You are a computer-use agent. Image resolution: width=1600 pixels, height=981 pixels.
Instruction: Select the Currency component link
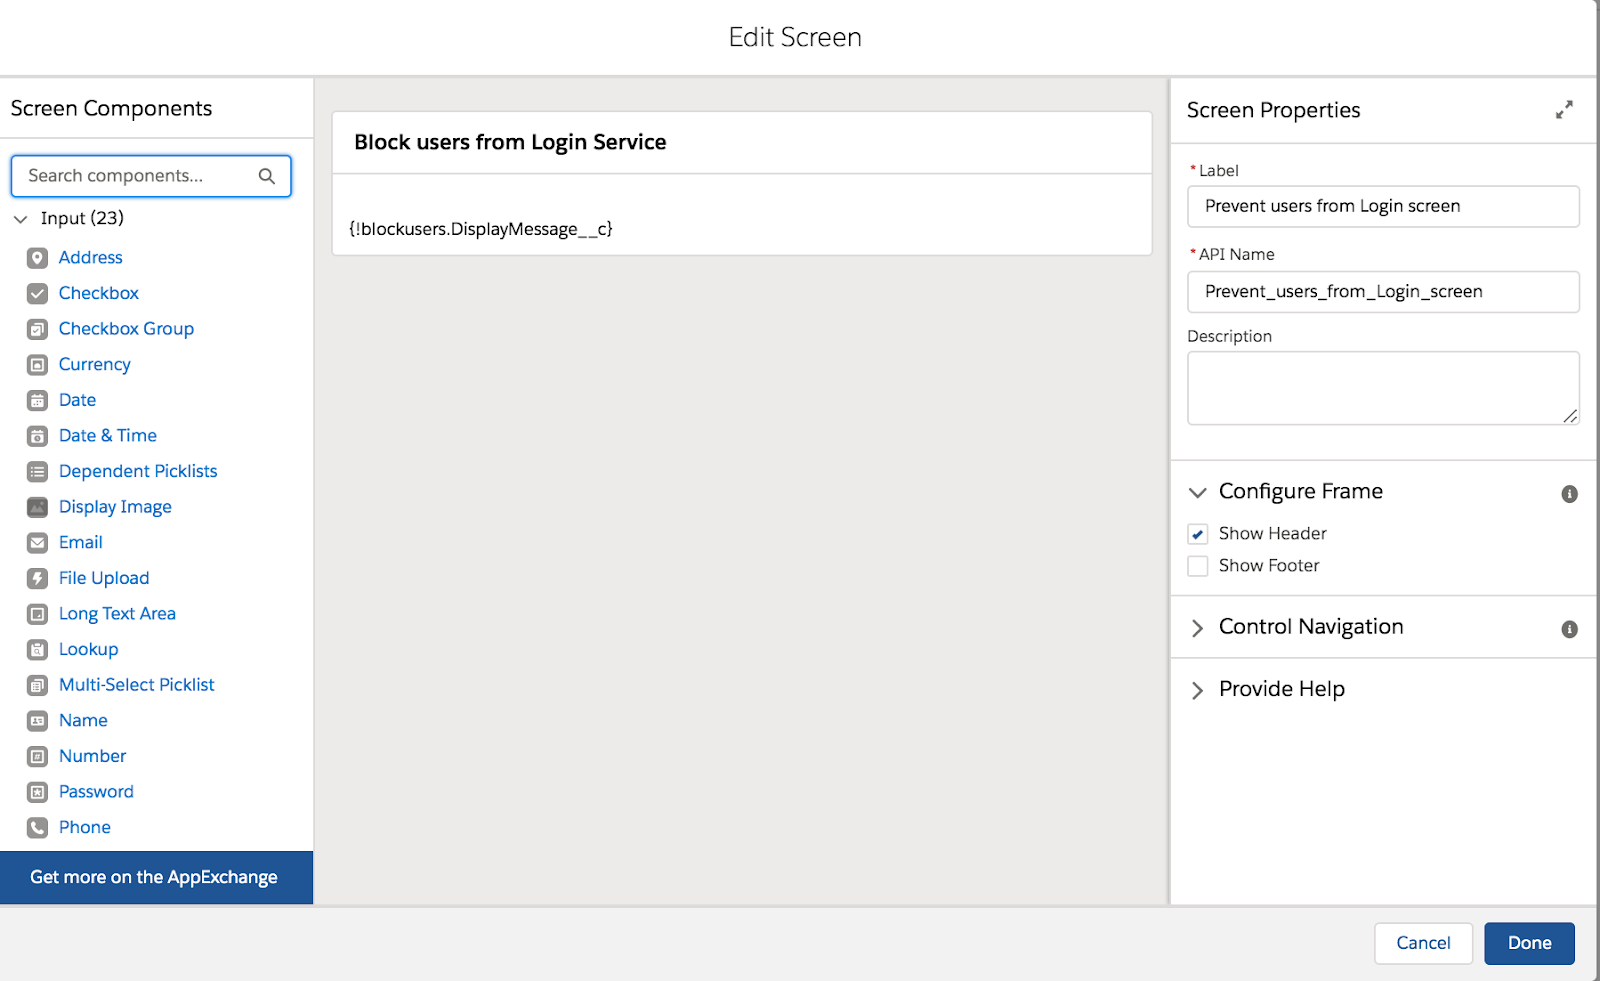pyautogui.click(x=95, y=364)
